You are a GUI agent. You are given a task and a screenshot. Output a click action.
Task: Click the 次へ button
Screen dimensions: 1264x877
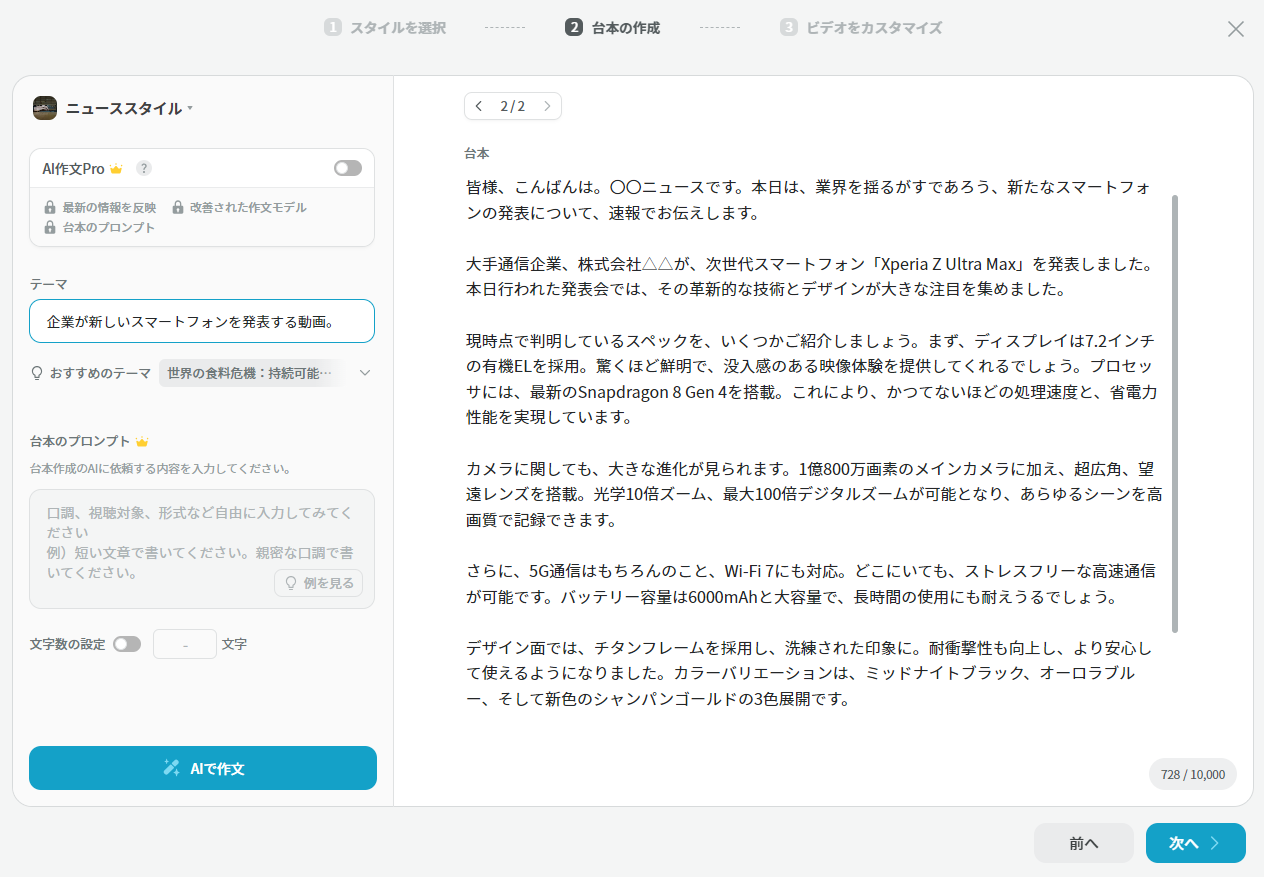(1195, 843)
